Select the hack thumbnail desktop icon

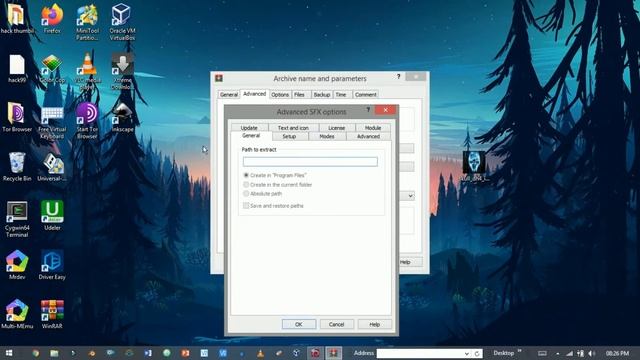tap(17, 18)
